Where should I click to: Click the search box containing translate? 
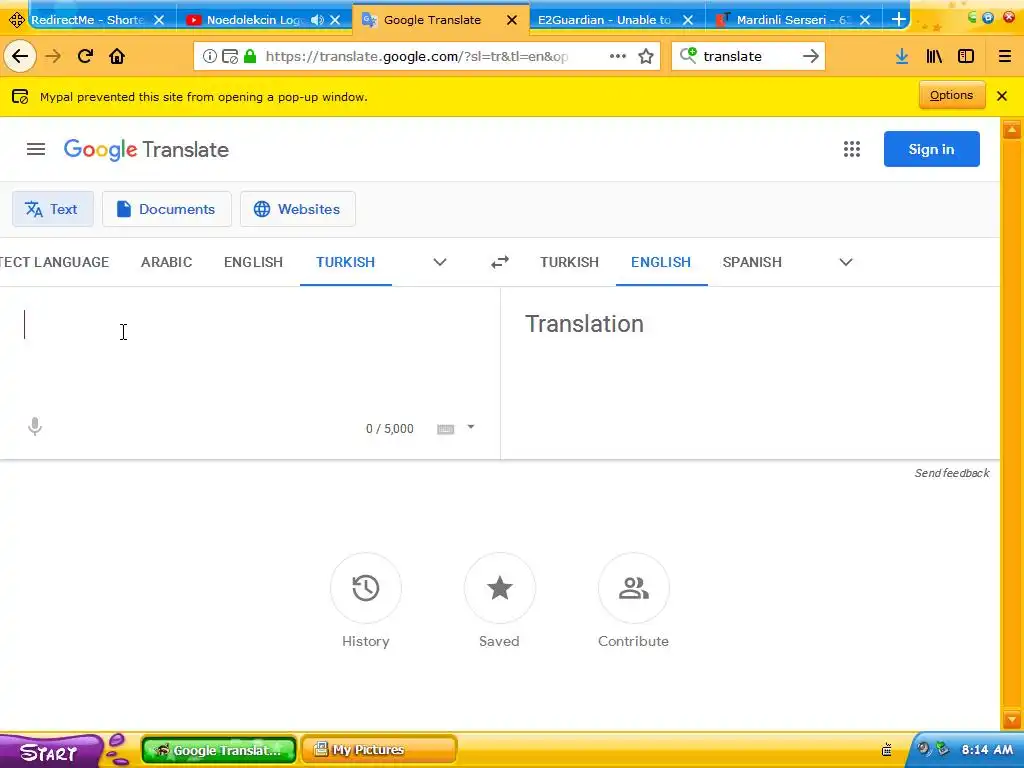[748, 56]
